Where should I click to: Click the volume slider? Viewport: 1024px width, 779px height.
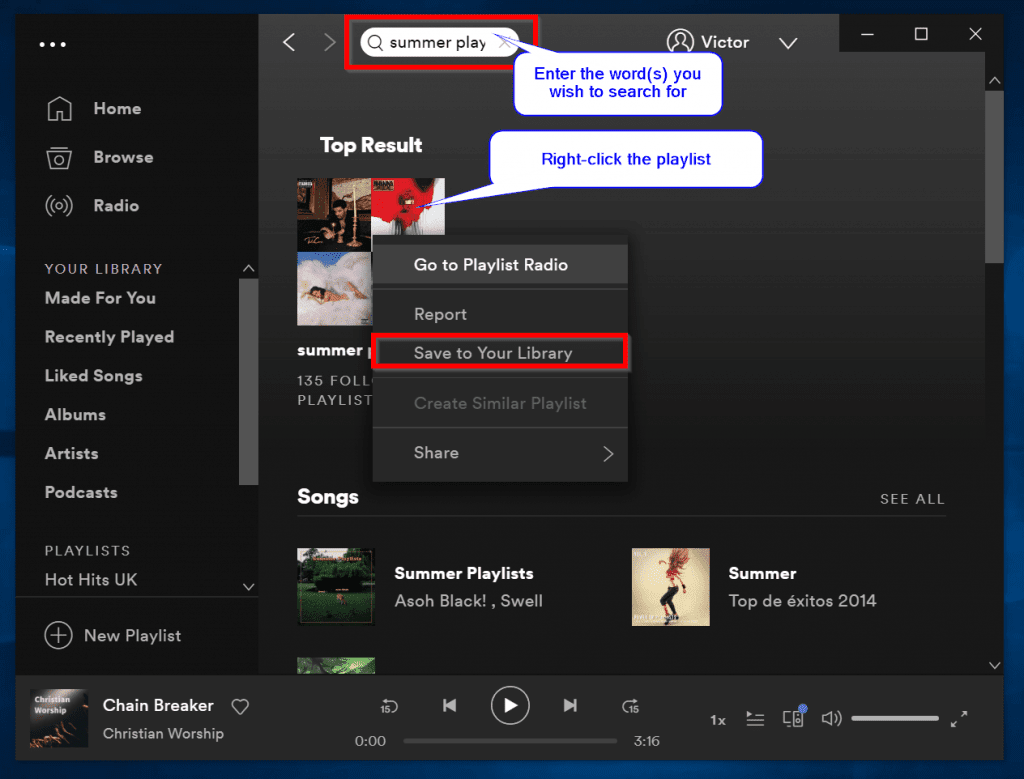(x=895, y=718)
